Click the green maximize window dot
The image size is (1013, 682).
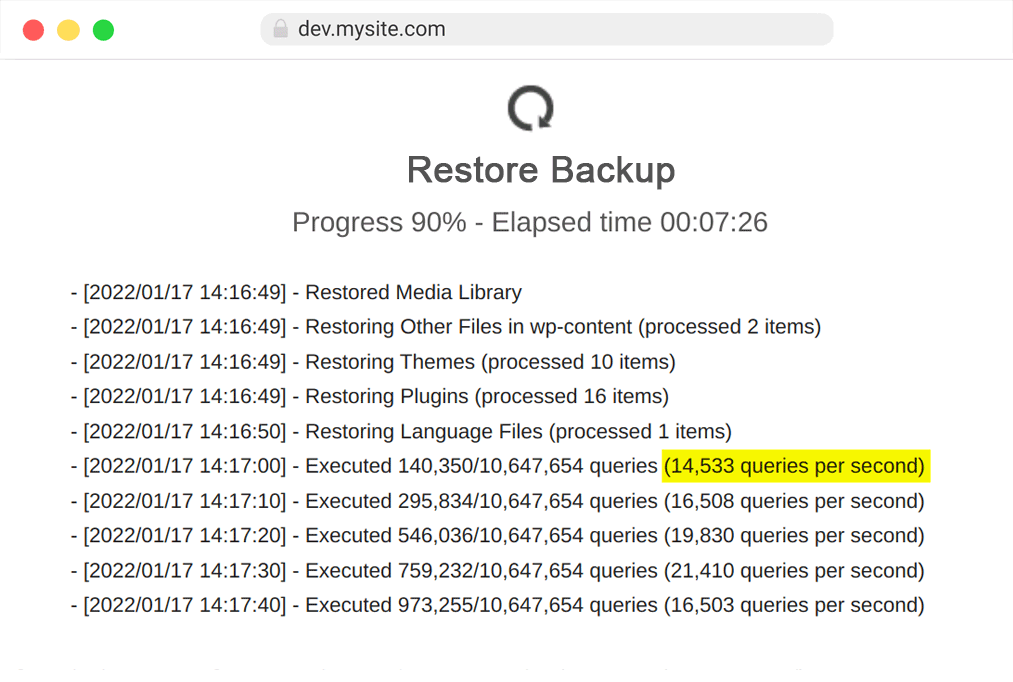click(103, 30)
